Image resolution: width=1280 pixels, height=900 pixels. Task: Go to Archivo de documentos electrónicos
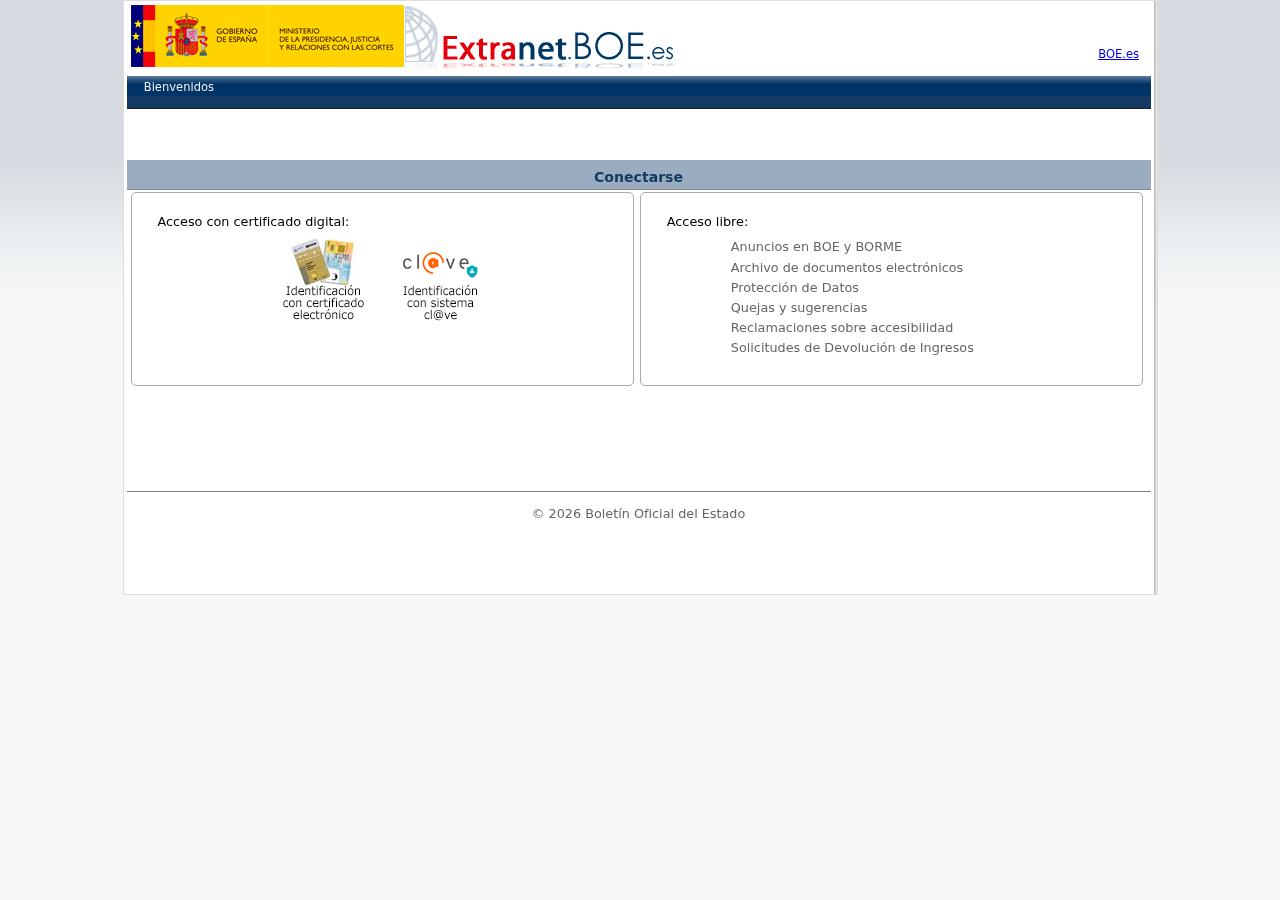point(847,268)
